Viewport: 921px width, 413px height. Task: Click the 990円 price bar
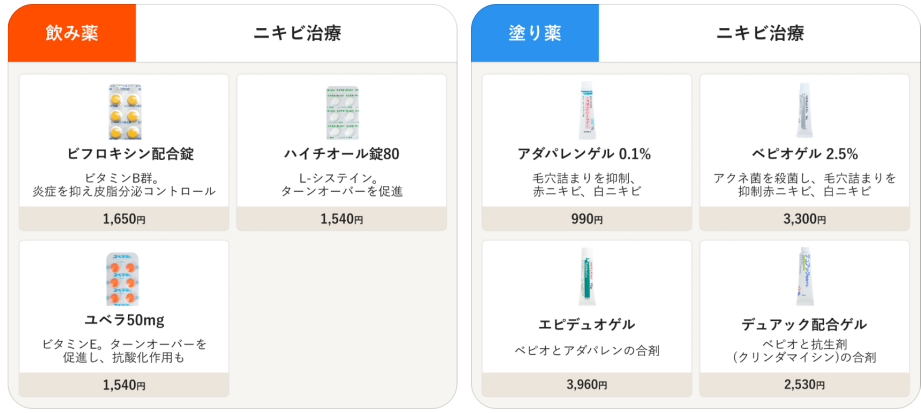(585, 219)
